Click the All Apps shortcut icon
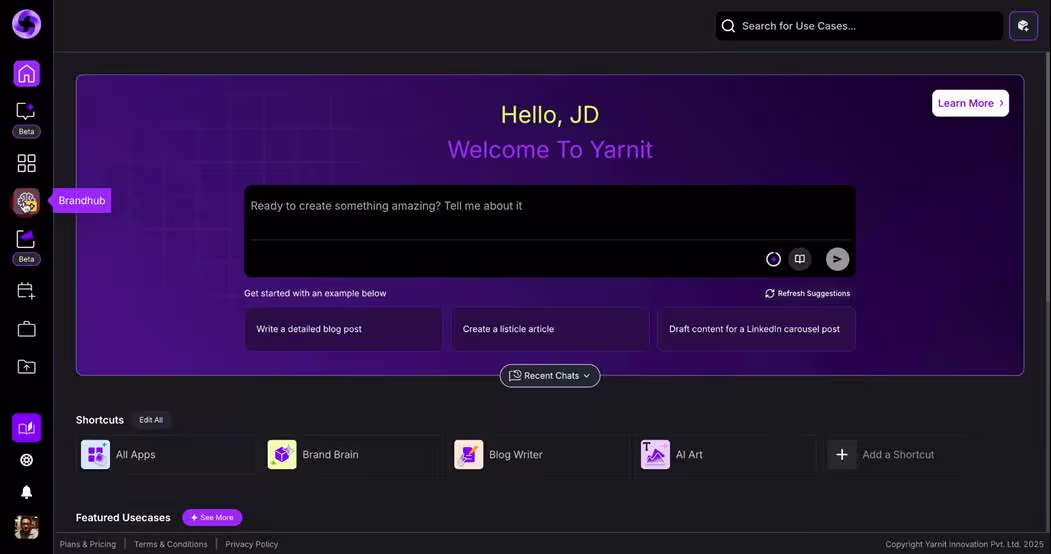The width and height of the screenshot is (1051, 554). pos(95,455)
